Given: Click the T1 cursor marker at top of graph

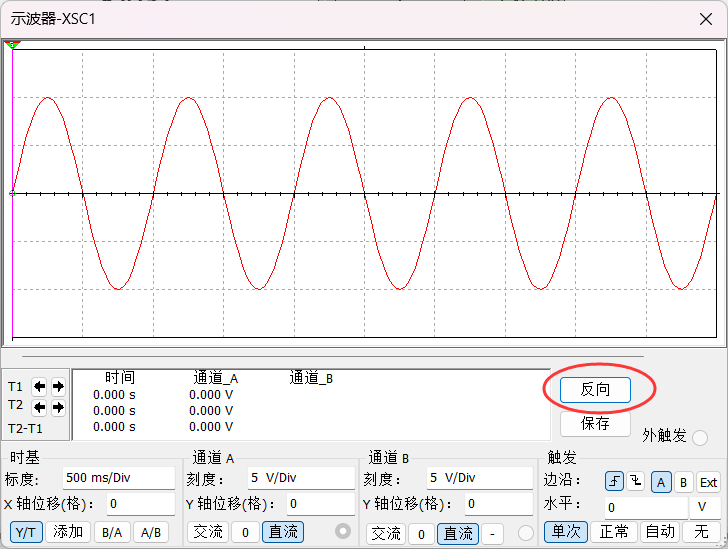Looking at the screenshot, I should coord(13,45).
